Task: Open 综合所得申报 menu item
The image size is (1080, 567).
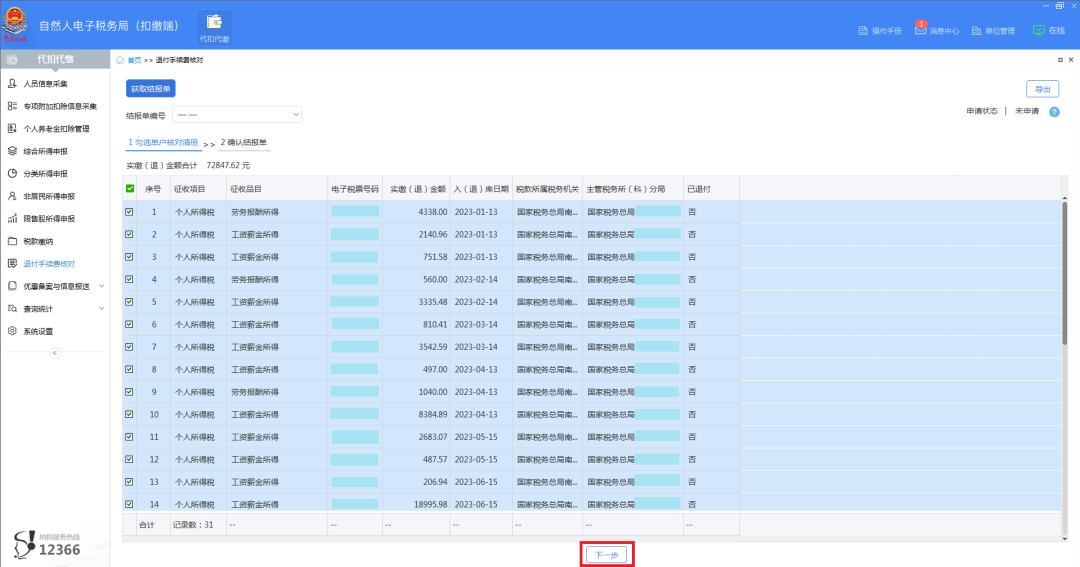Action: [45, 151]
